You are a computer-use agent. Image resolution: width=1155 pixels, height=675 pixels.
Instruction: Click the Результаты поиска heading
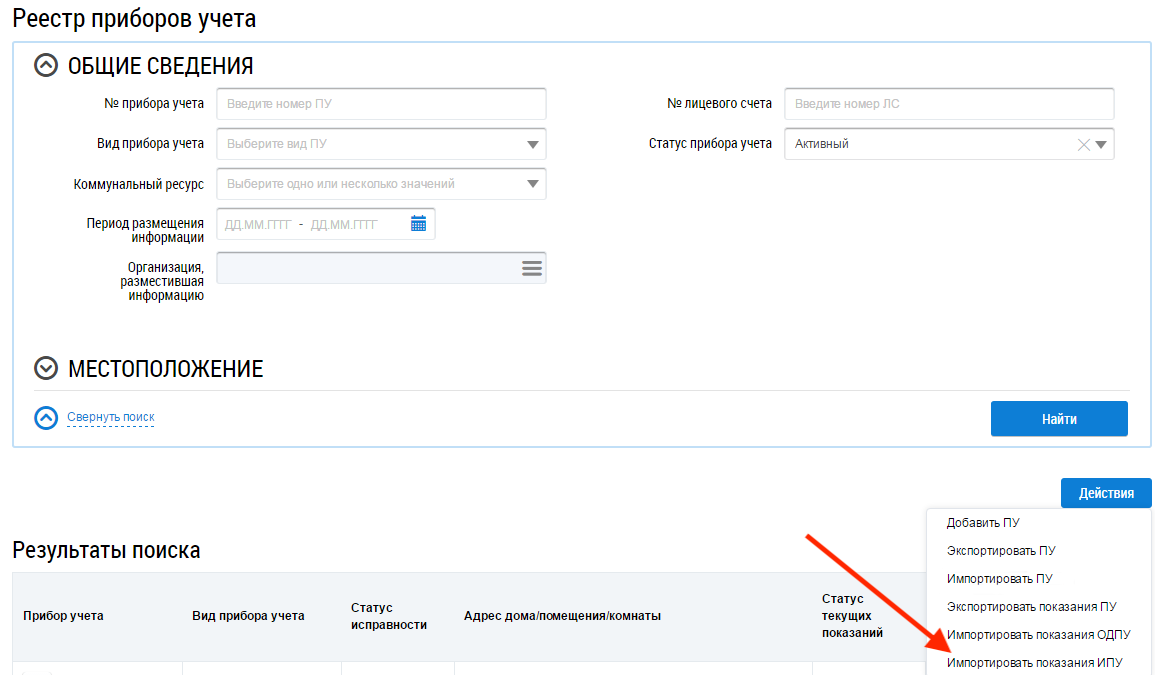(x=106, y=550)
